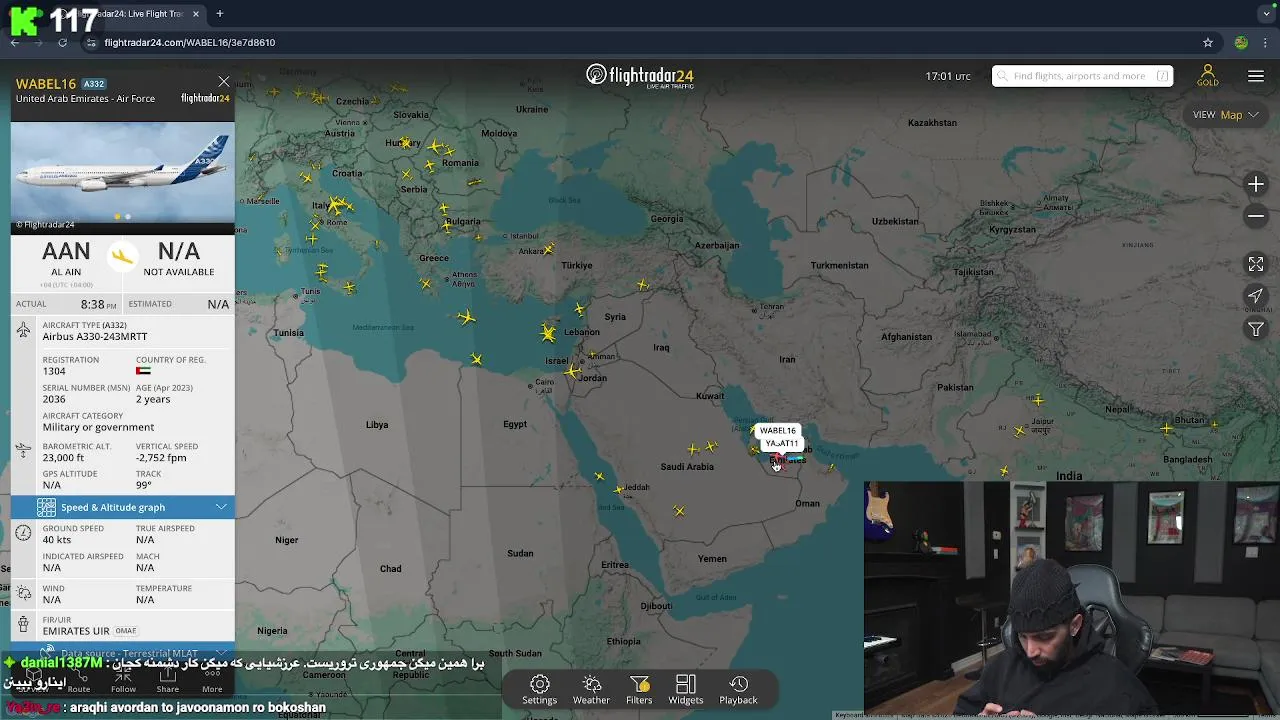Click the track value 99°
Screen dimensions: 1280x720
[144, 485]
